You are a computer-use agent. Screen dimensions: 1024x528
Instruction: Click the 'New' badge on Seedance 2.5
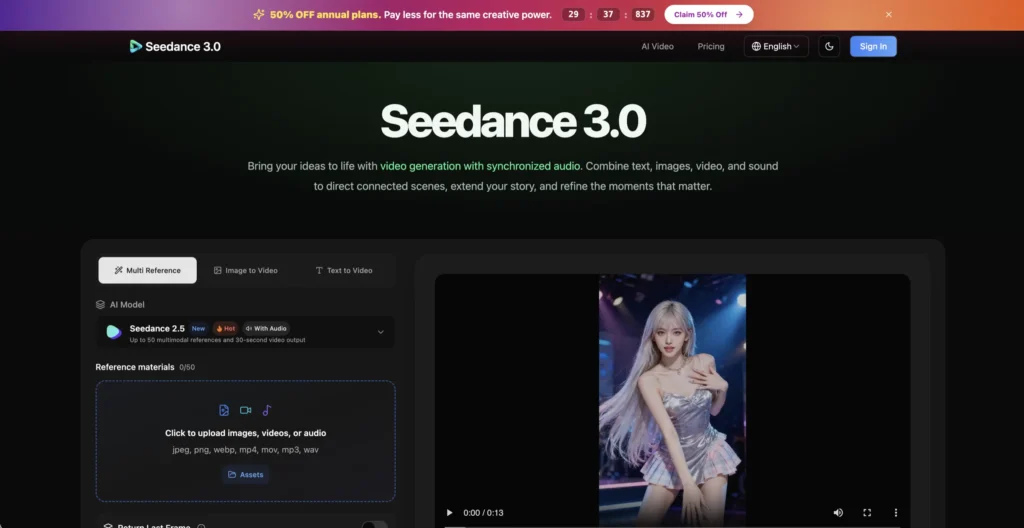click(199, 328)
